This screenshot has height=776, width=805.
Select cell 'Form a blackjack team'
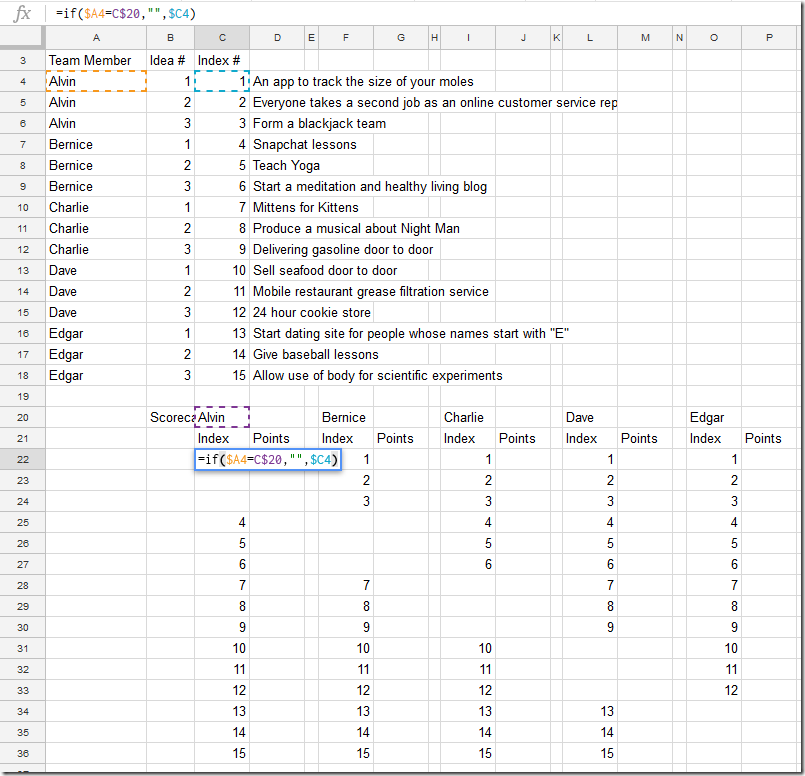[319, 124]
